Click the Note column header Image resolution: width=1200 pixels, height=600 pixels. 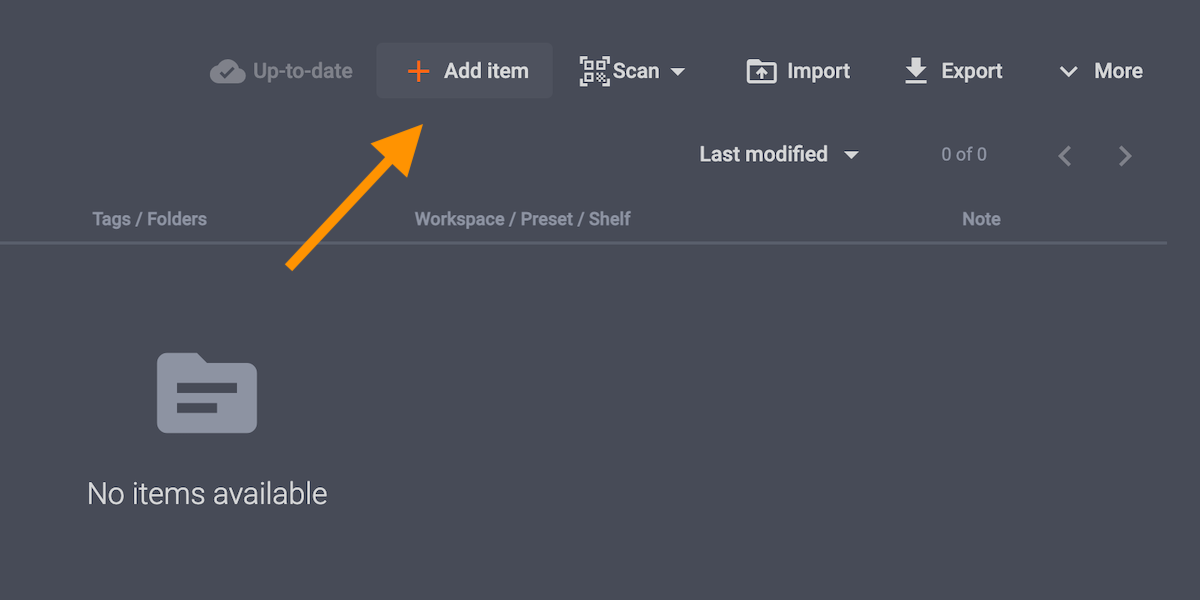(x=981, y=219)
